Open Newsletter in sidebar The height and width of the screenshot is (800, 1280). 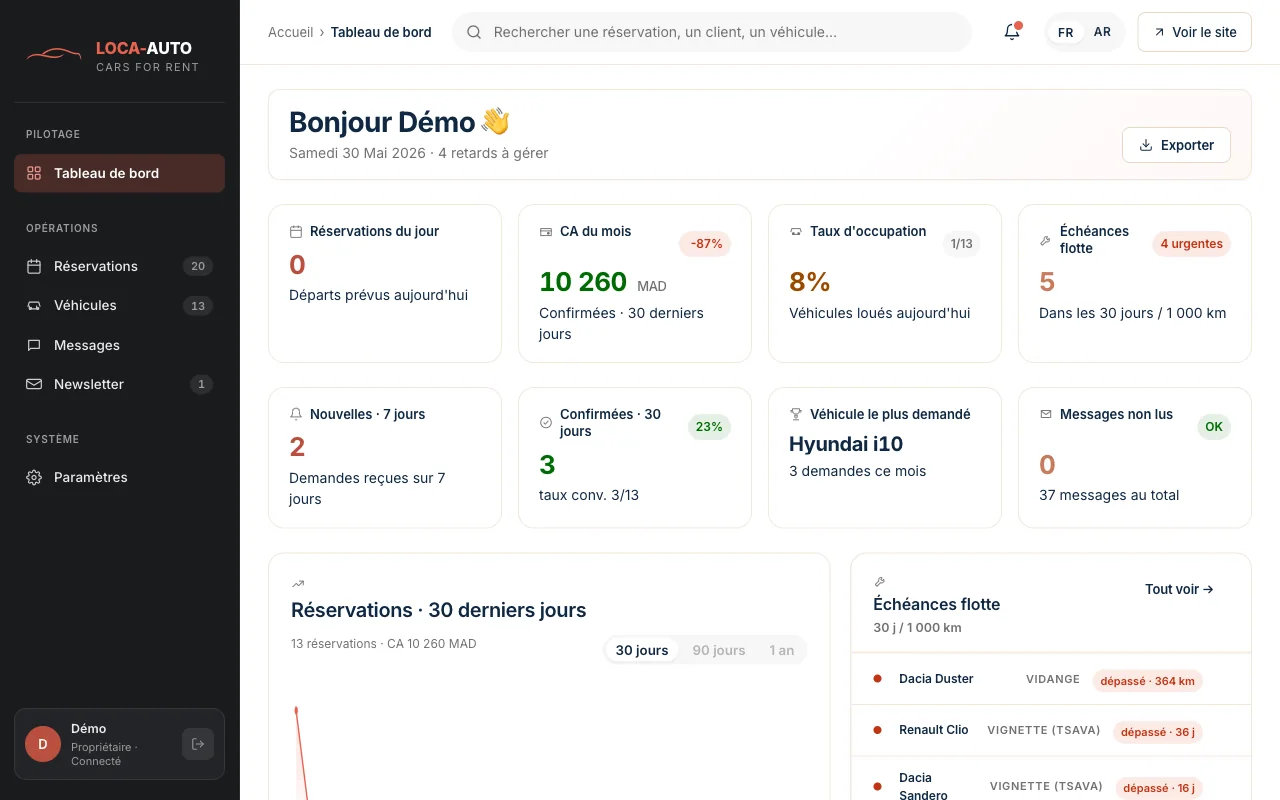119,384
